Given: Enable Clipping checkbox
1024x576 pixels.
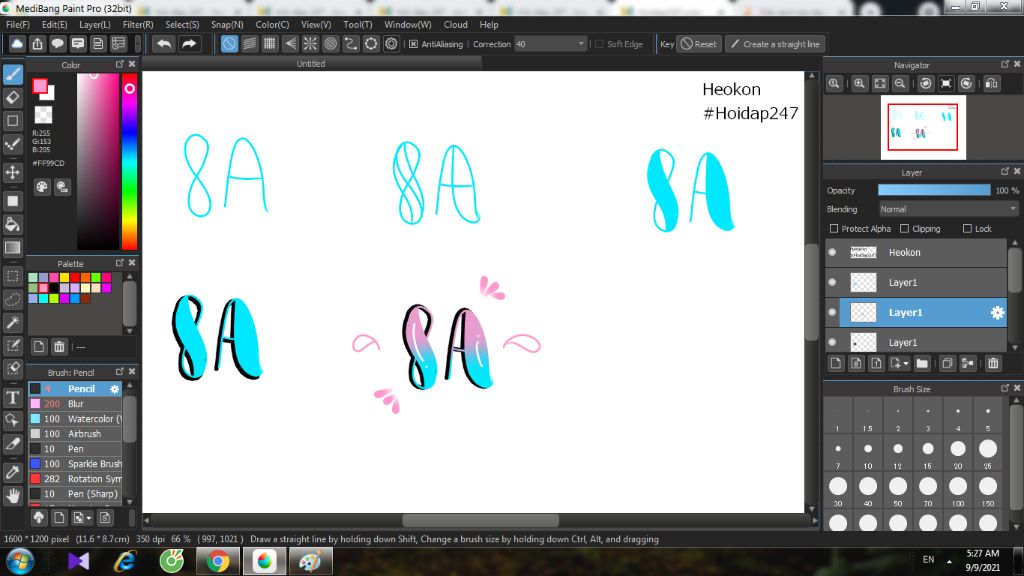Looking at the screenshot, I should (x=904, y=229).
